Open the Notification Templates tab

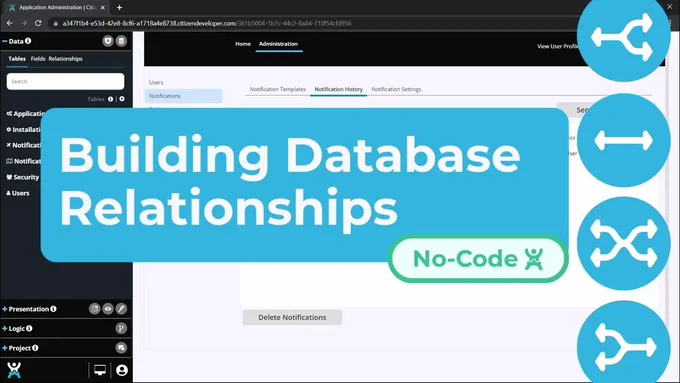pyautogui.click(x=278, y=89)
